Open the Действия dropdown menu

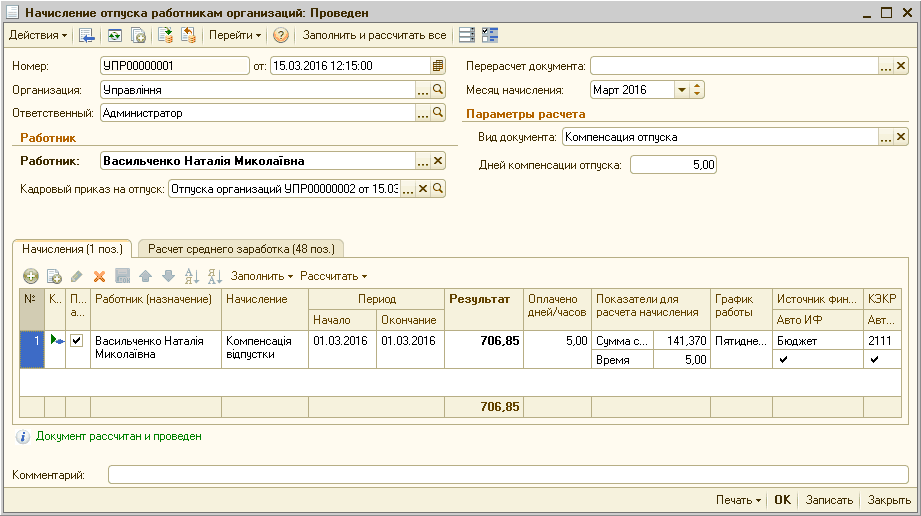click(38, 35)
